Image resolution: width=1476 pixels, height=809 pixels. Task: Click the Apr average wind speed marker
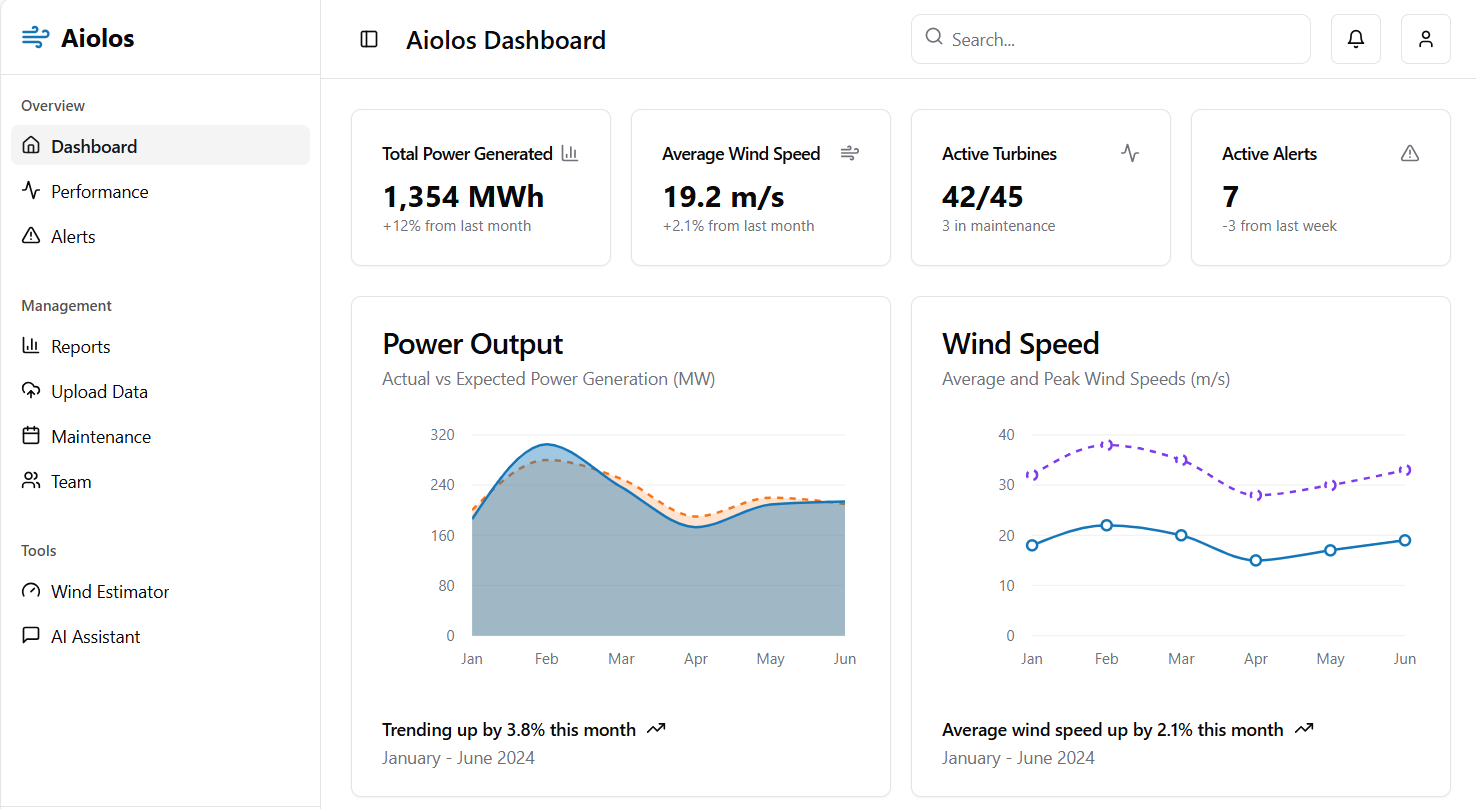1256,560
